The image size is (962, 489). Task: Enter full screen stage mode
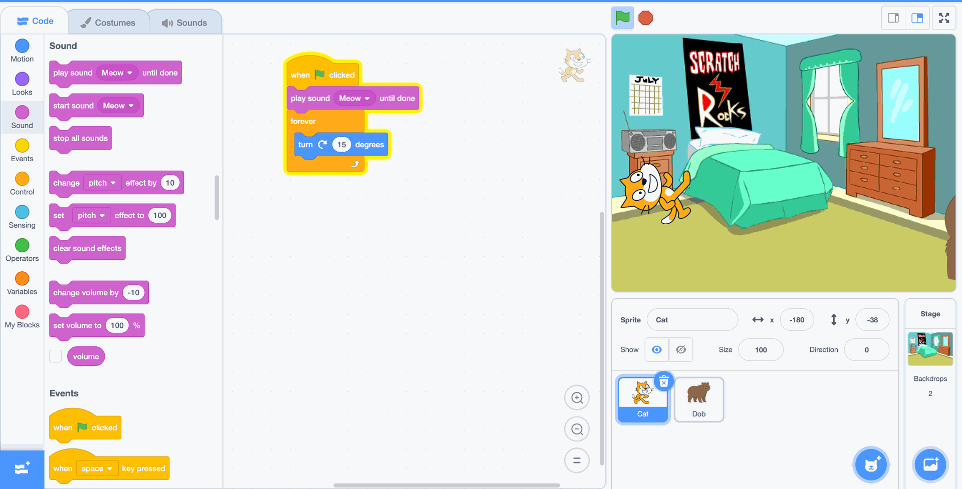(944, 18)
